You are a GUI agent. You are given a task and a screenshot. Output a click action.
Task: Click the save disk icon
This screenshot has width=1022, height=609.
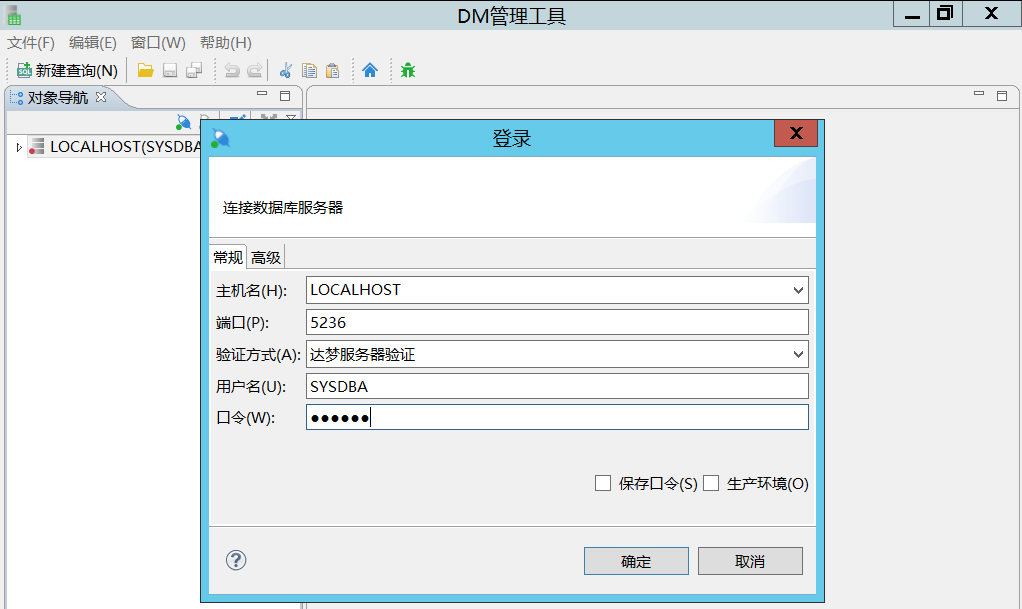[170, 70]
